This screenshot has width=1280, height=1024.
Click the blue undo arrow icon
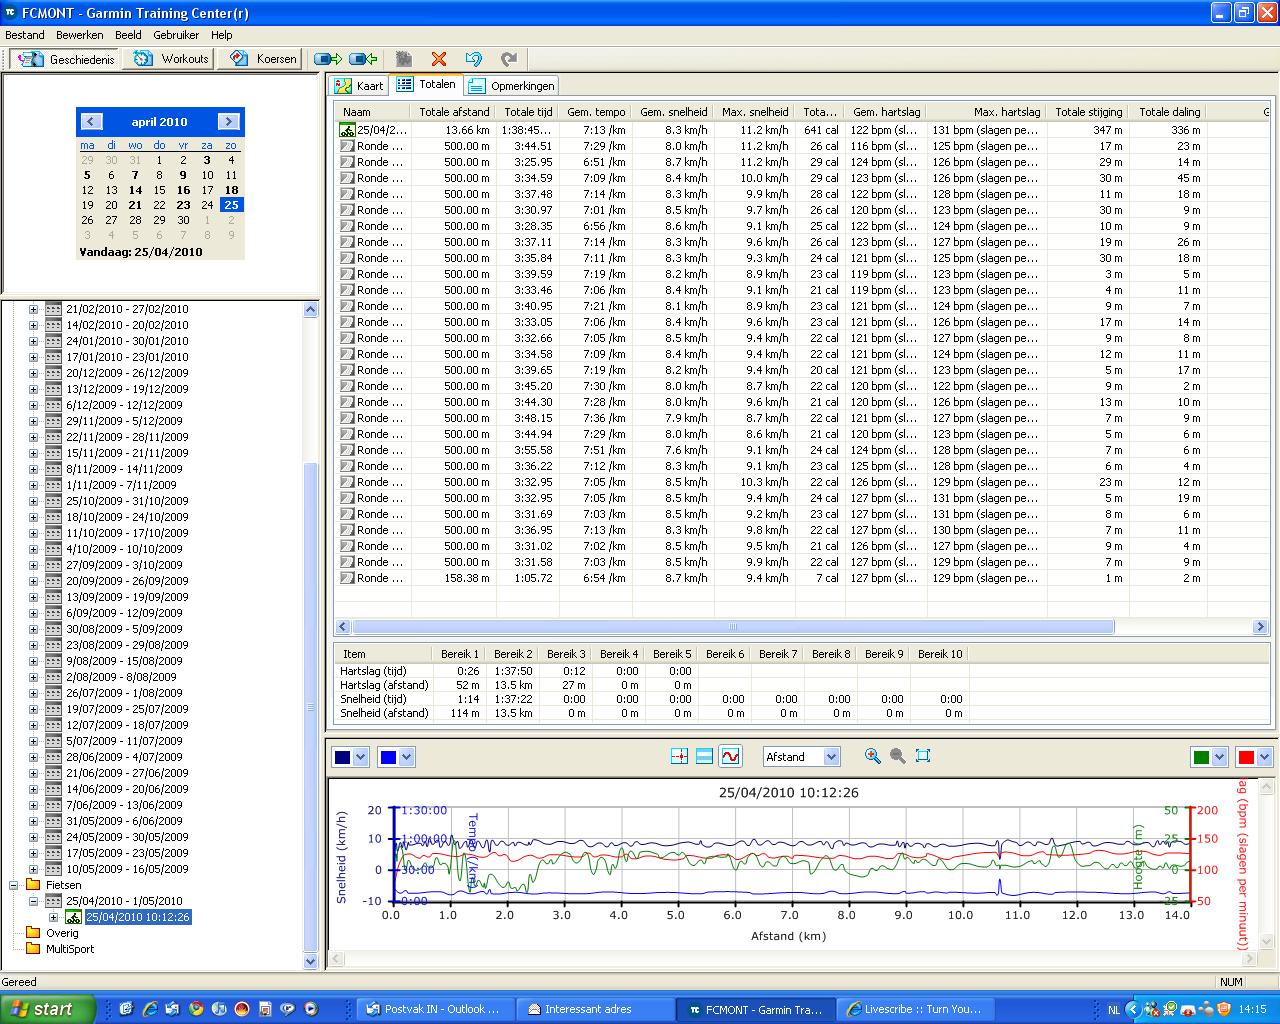[474, 59]
